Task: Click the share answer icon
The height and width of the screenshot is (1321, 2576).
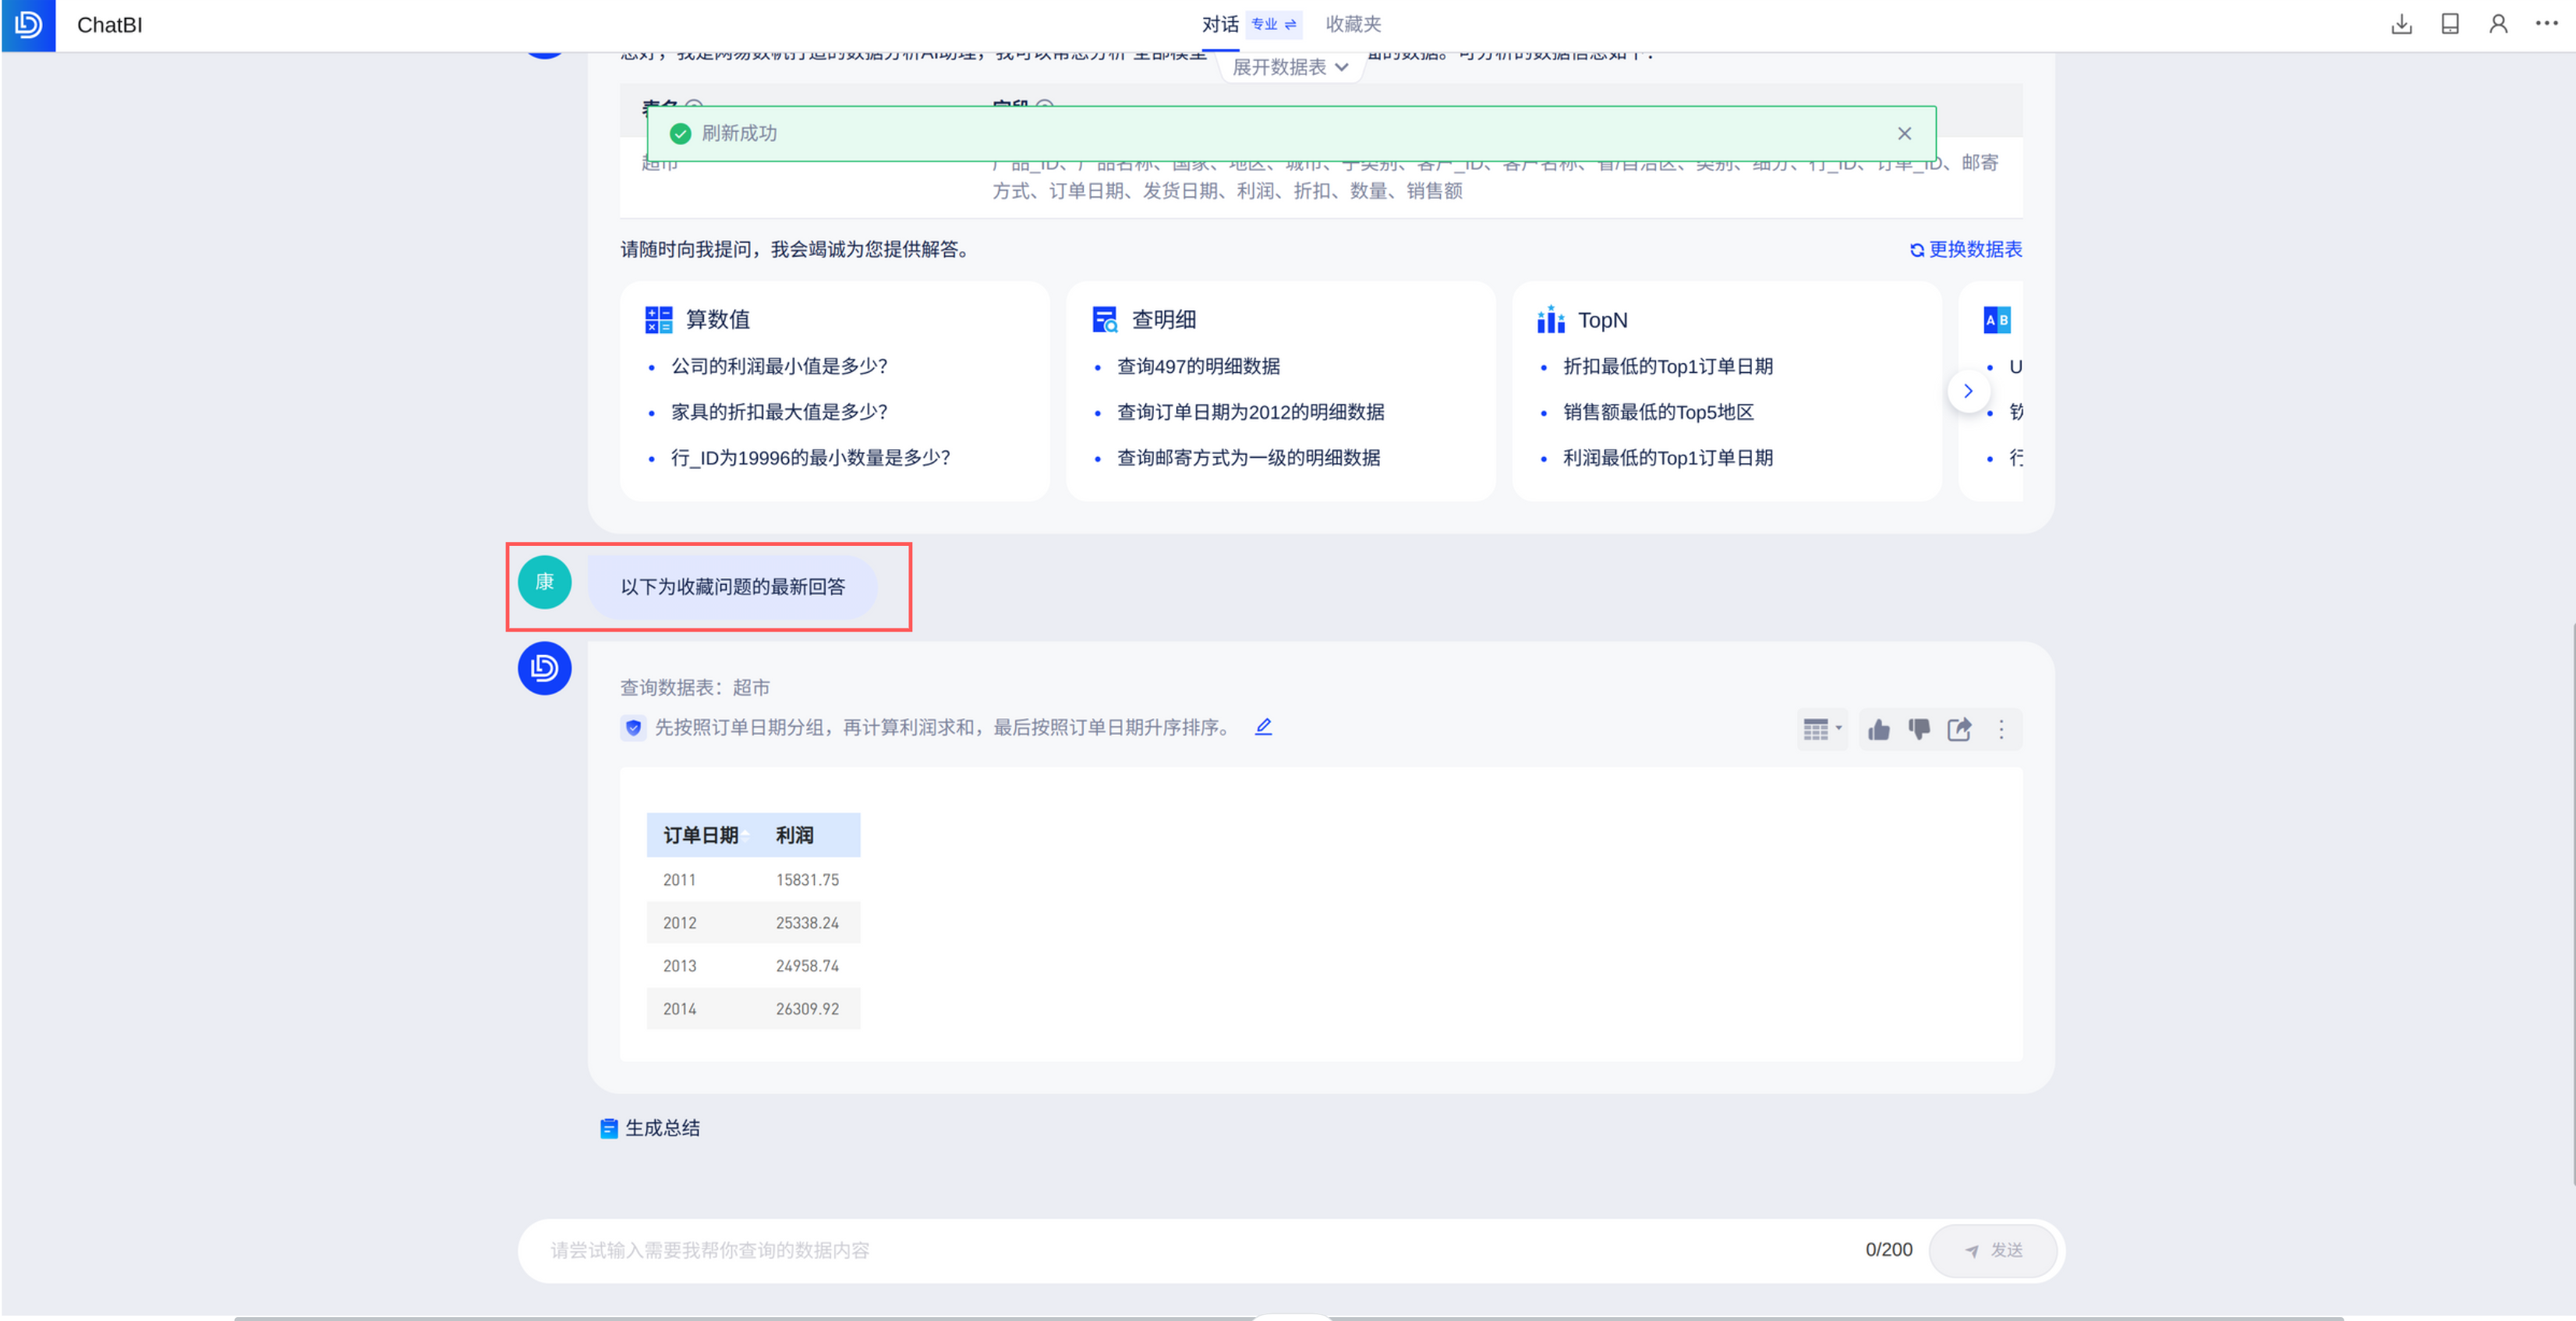Action: click(1959, 729)
